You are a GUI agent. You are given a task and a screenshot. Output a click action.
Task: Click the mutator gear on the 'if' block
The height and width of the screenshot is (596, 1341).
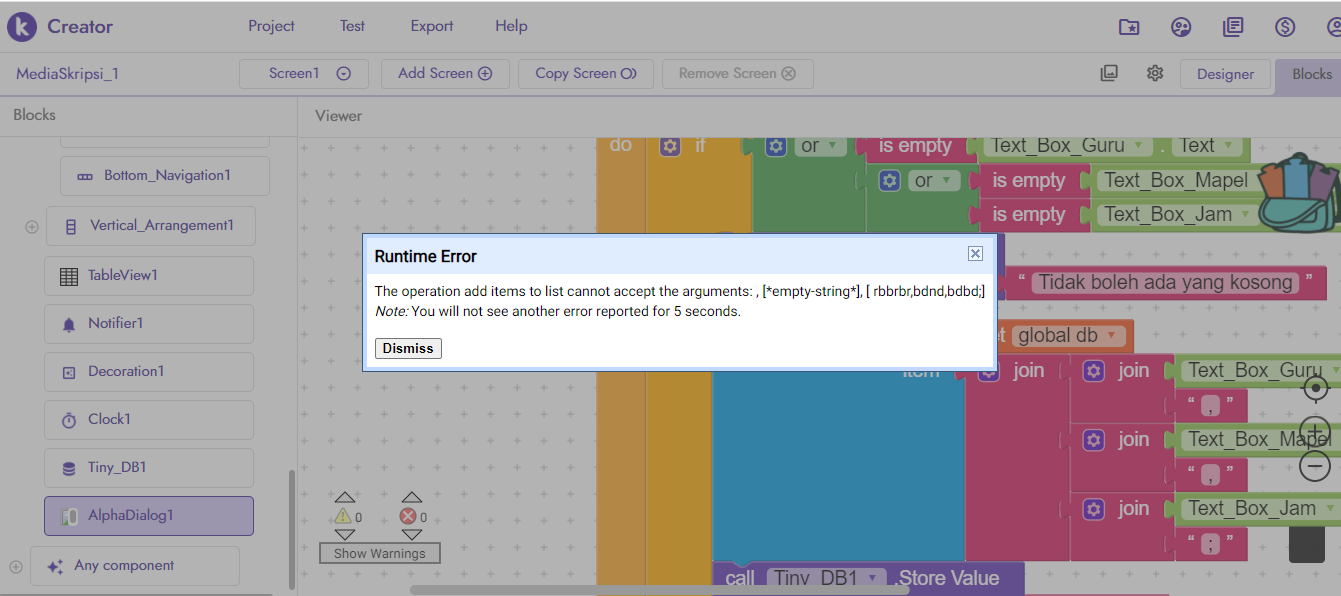click(670, 146)
